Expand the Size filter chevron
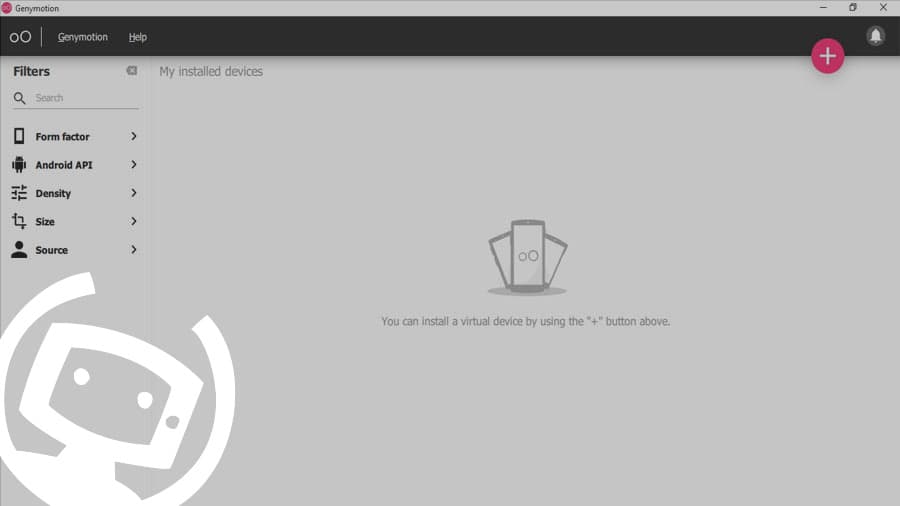 pos(134,221)
